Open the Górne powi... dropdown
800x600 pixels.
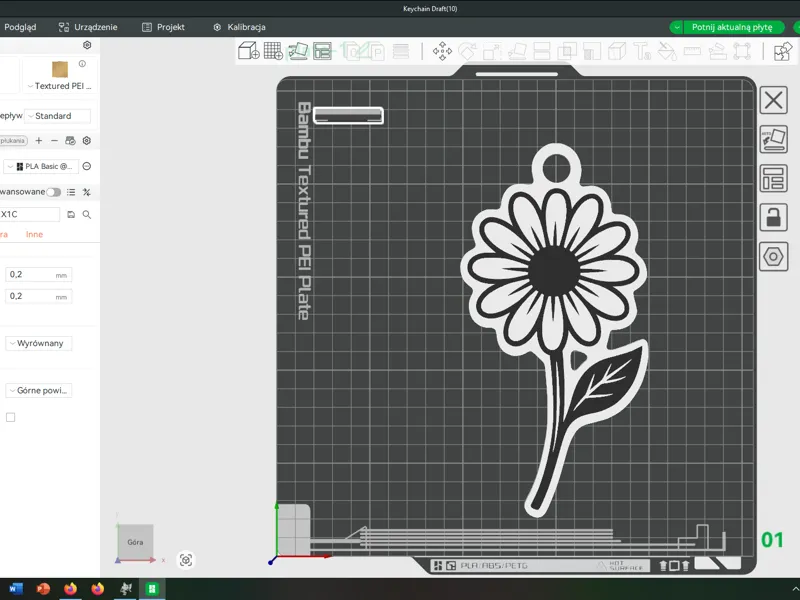pos(38,390)
